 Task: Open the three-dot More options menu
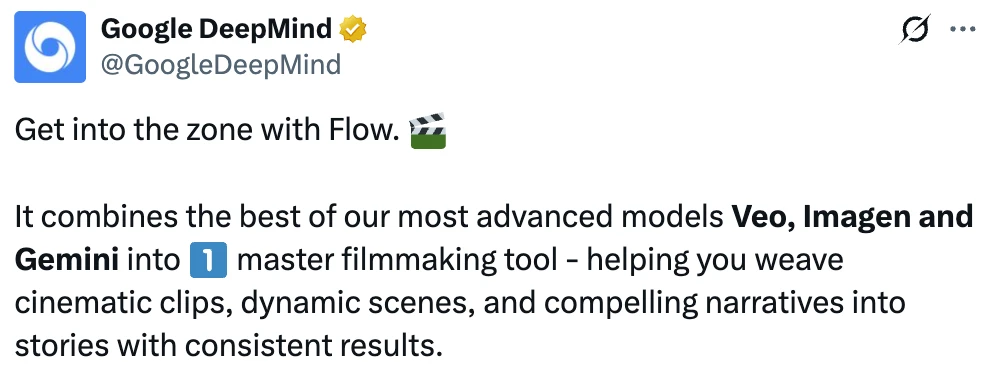(x=962, y=29)
